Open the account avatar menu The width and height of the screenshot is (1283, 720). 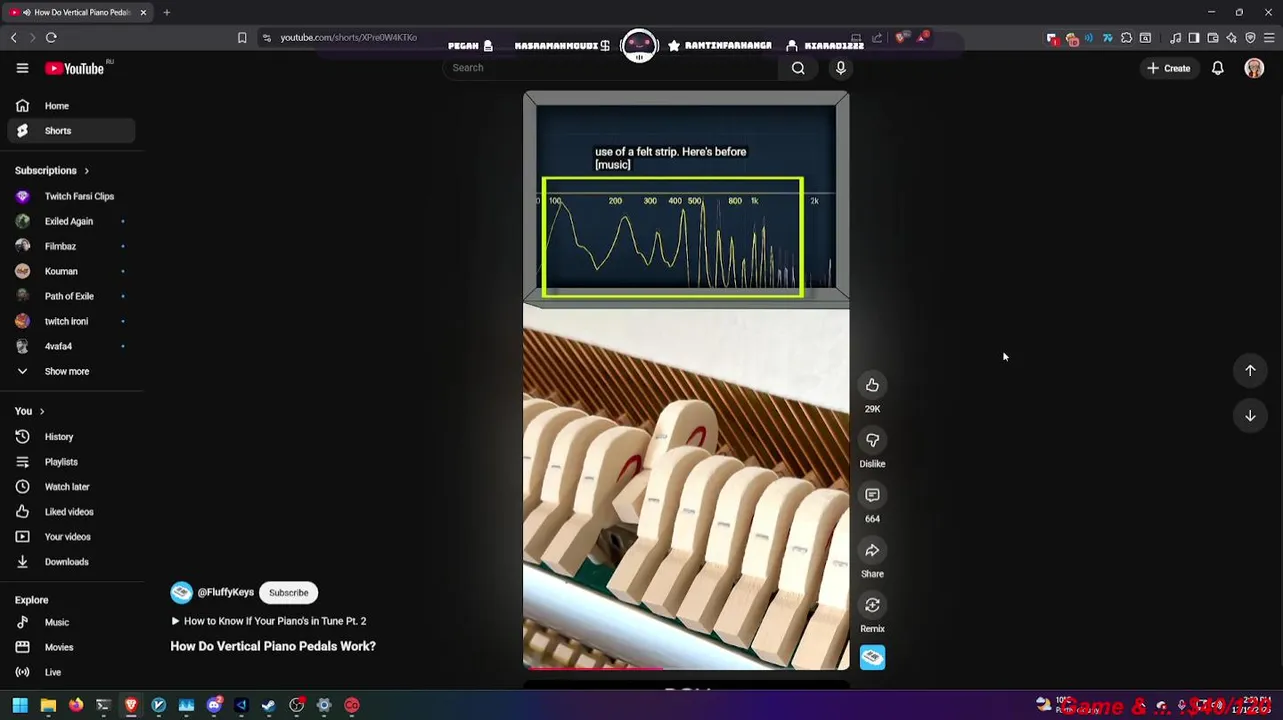(1254, 68)
